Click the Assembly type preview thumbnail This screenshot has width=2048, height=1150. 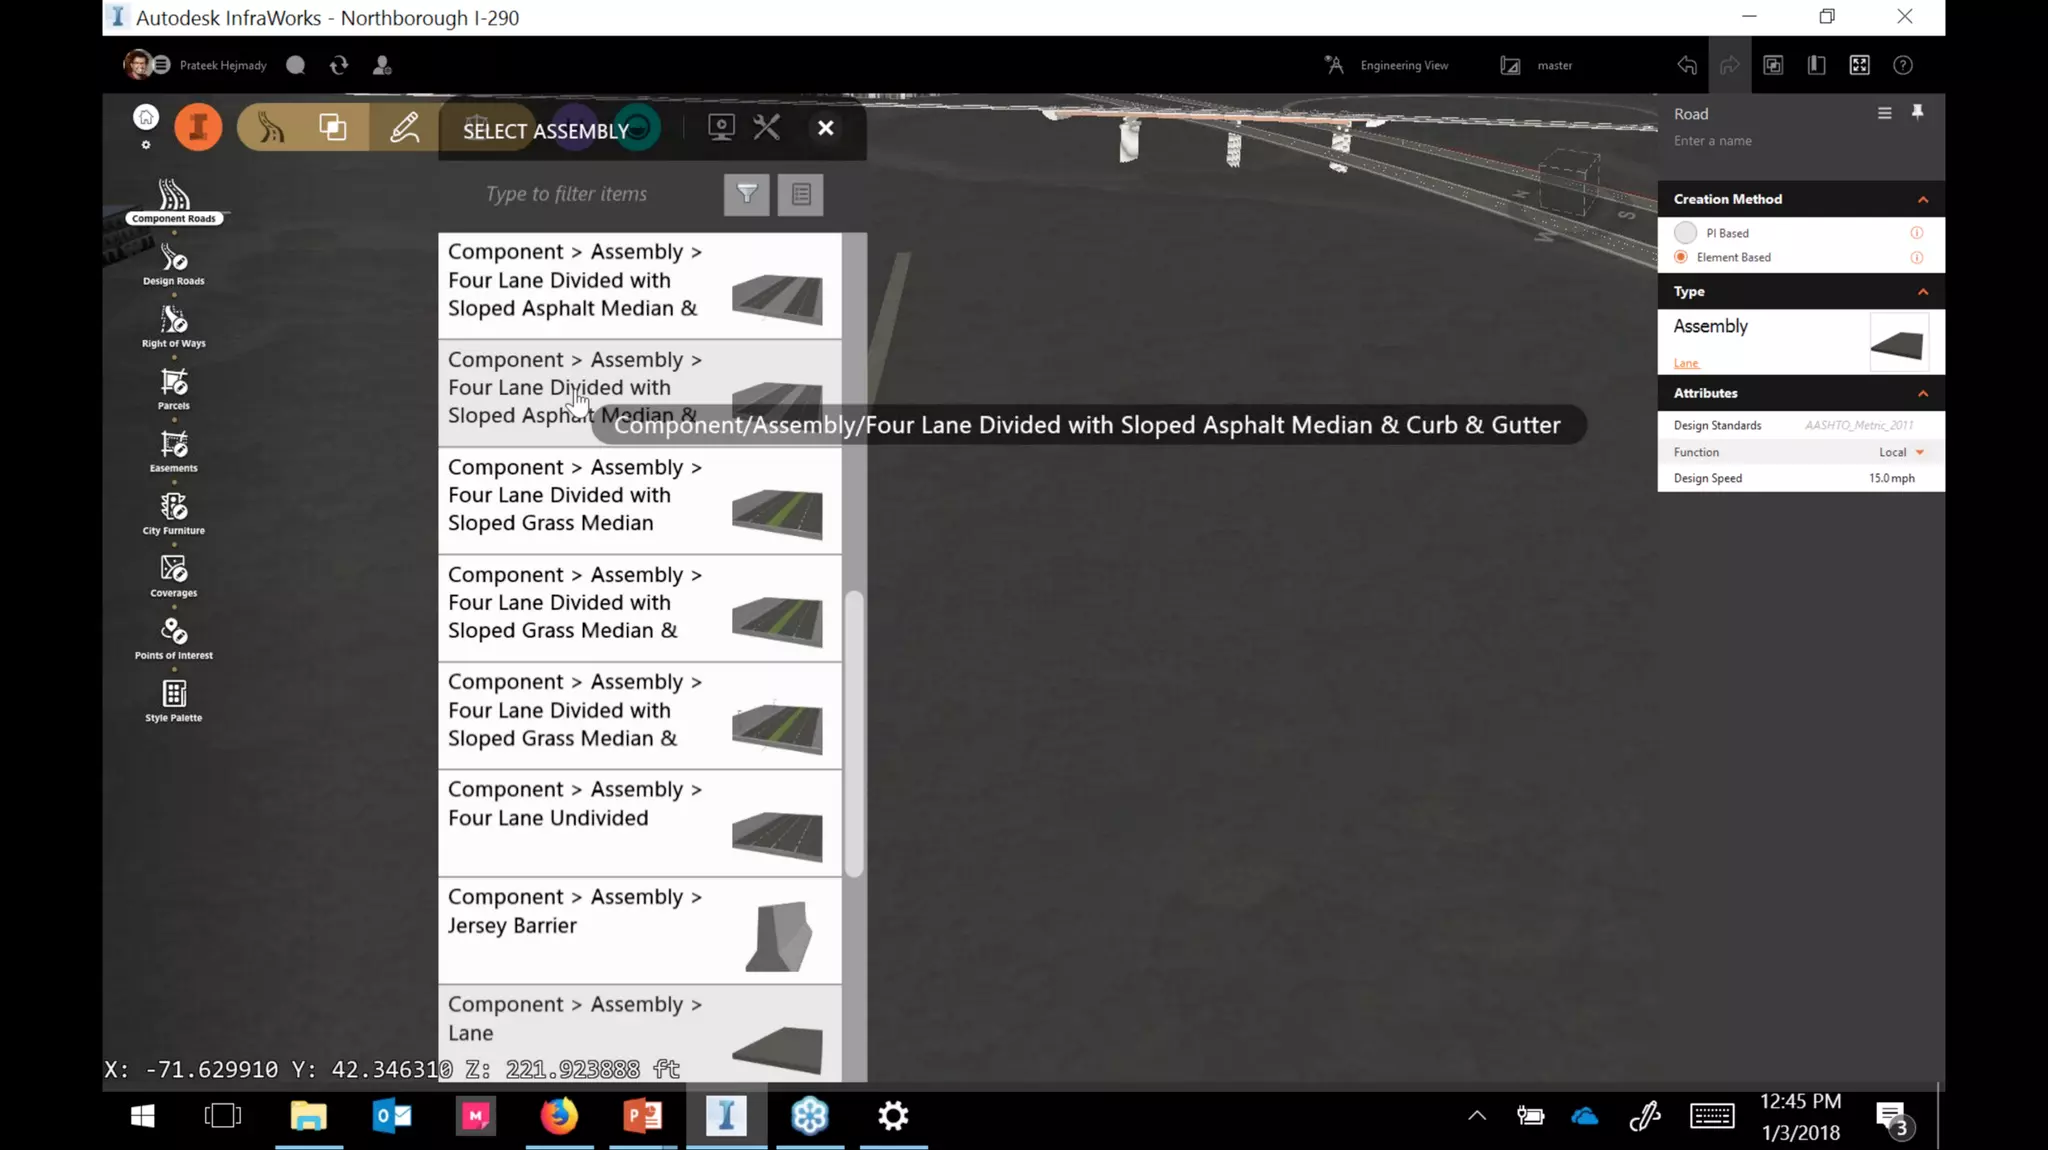pyautogui.click(x=1898, y=343)
